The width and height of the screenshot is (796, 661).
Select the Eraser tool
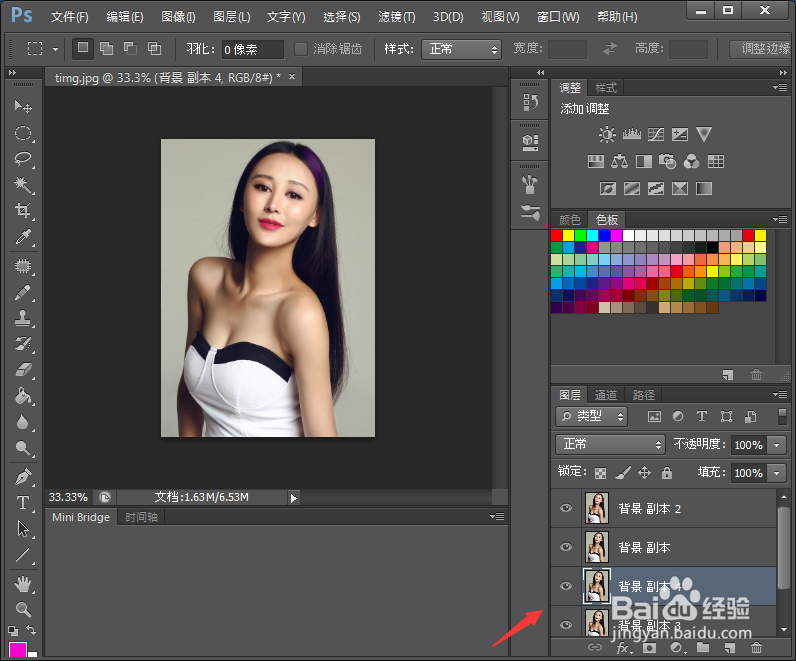pos(23,370)
